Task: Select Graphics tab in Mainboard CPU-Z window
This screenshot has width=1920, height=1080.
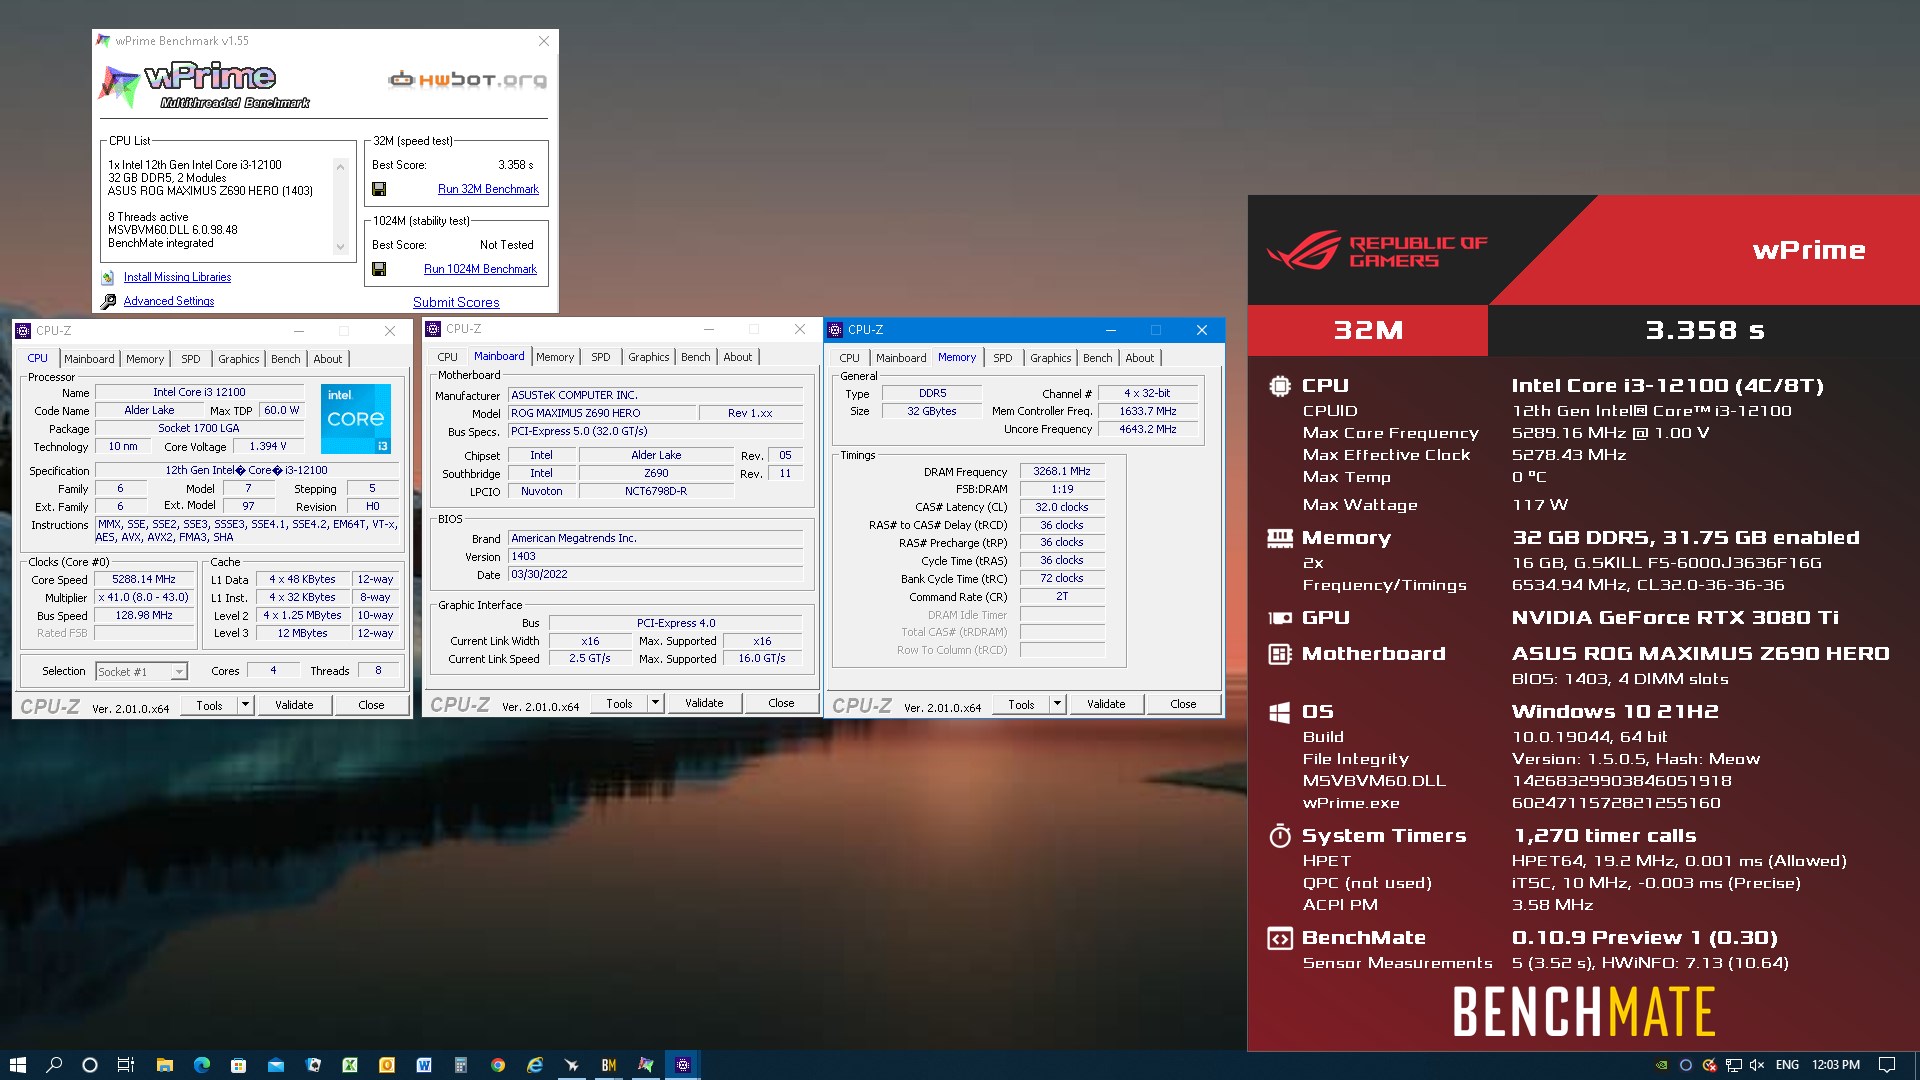Action: [x=648, y=357]
